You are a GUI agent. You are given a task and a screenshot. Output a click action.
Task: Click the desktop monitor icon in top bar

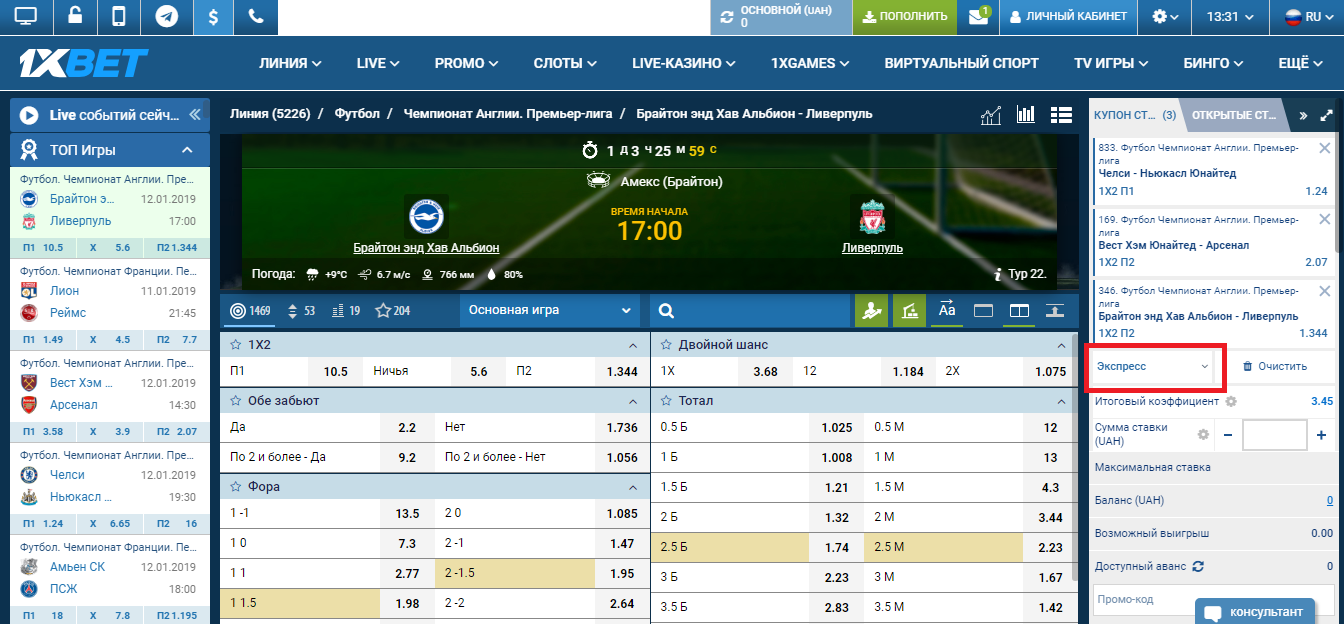(x=26, y=16)
